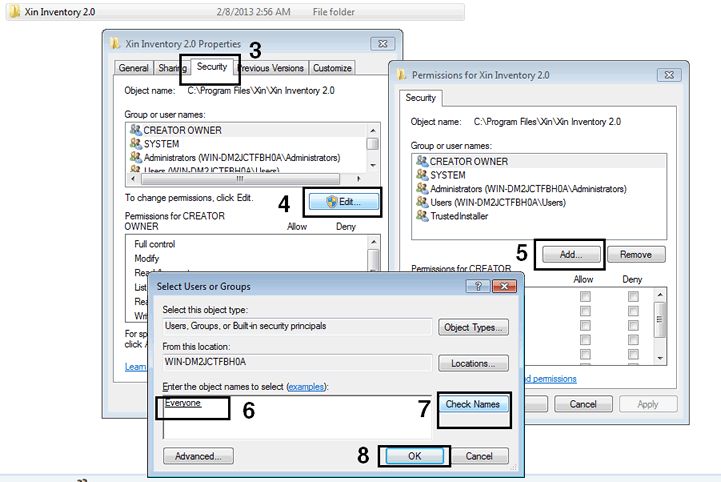Click the SYSTEM user icon in Permissions window
Viewport: 721px width, 482px height.
coord(422,175)
